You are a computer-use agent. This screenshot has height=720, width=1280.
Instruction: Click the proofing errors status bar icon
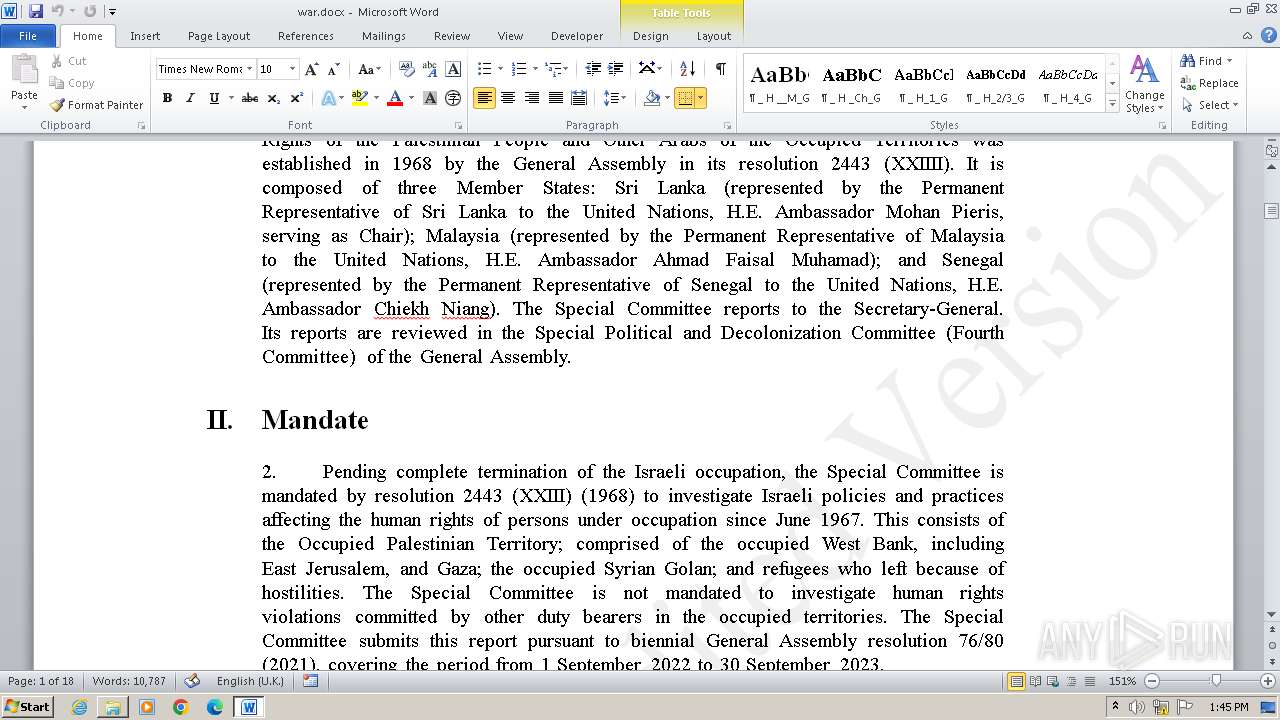pos(191,681)
